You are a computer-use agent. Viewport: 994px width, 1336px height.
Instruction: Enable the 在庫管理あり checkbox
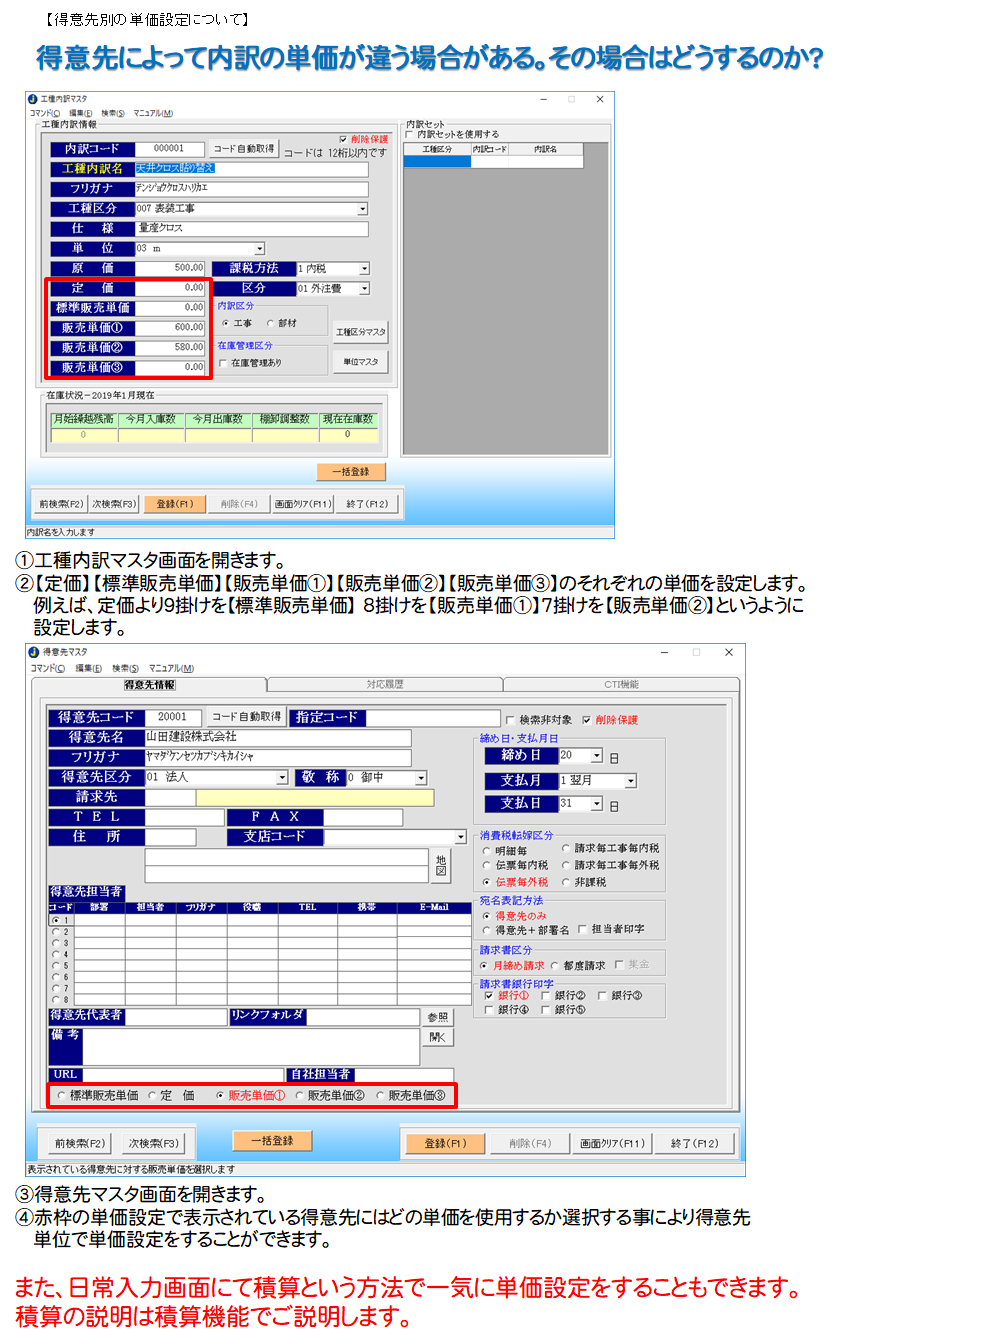point(223,363)
